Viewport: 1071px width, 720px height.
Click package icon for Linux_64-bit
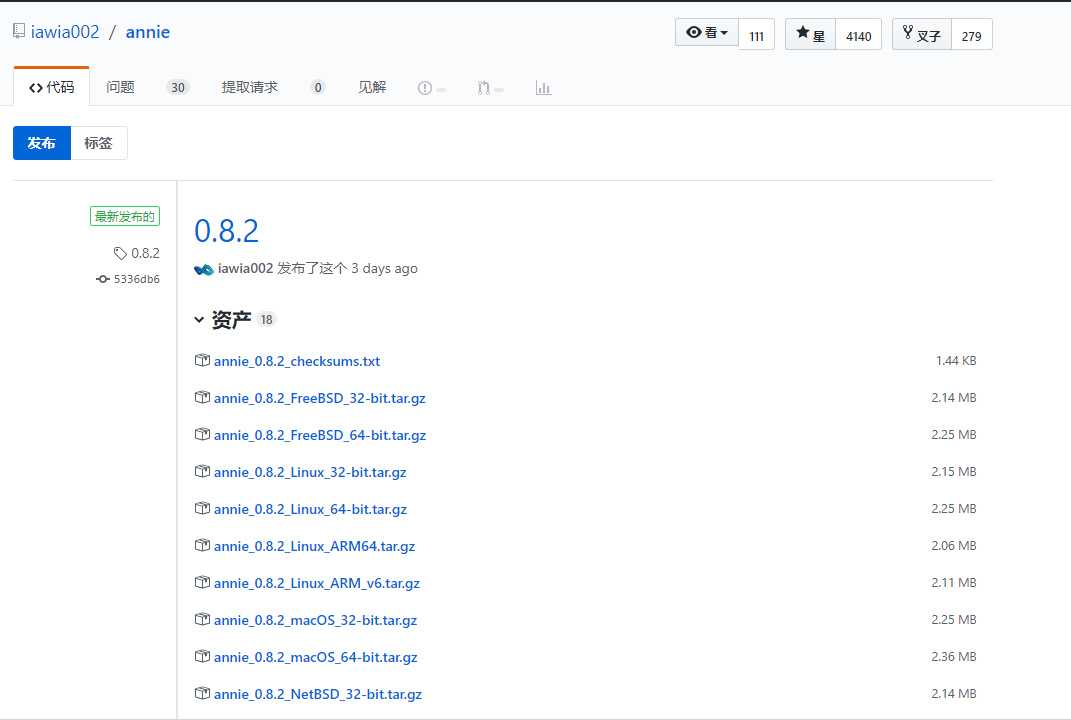(x=202, y=508)
